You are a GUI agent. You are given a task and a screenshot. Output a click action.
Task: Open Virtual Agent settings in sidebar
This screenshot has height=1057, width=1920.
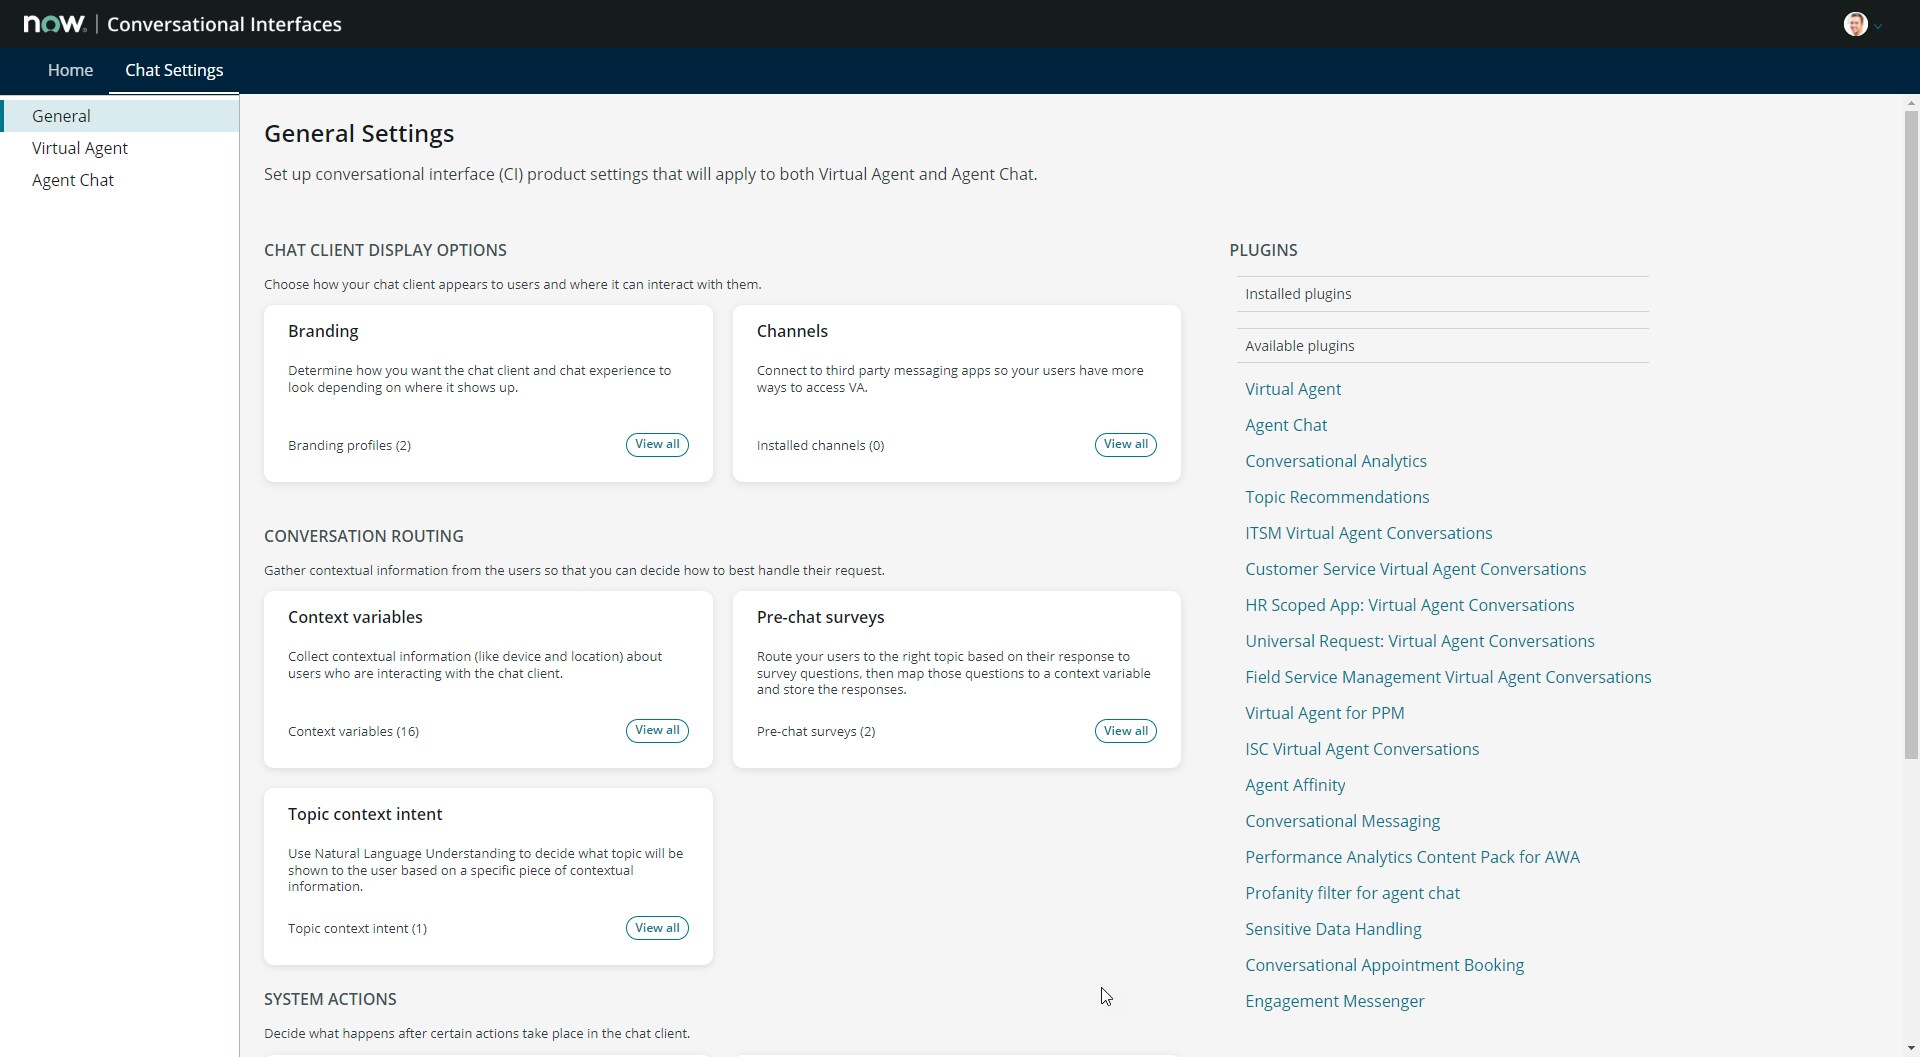(x=80, y=147)
